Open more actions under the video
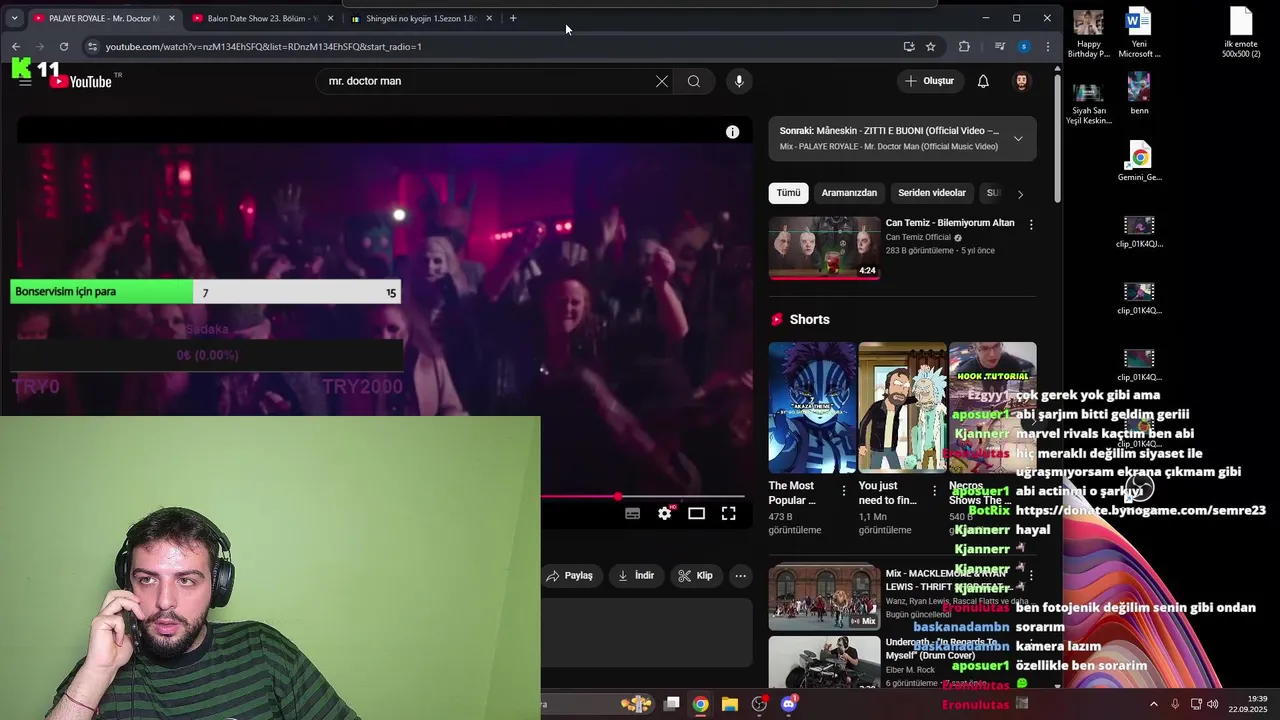Screen dimensions: 1280x720 [x=740, y=575]
